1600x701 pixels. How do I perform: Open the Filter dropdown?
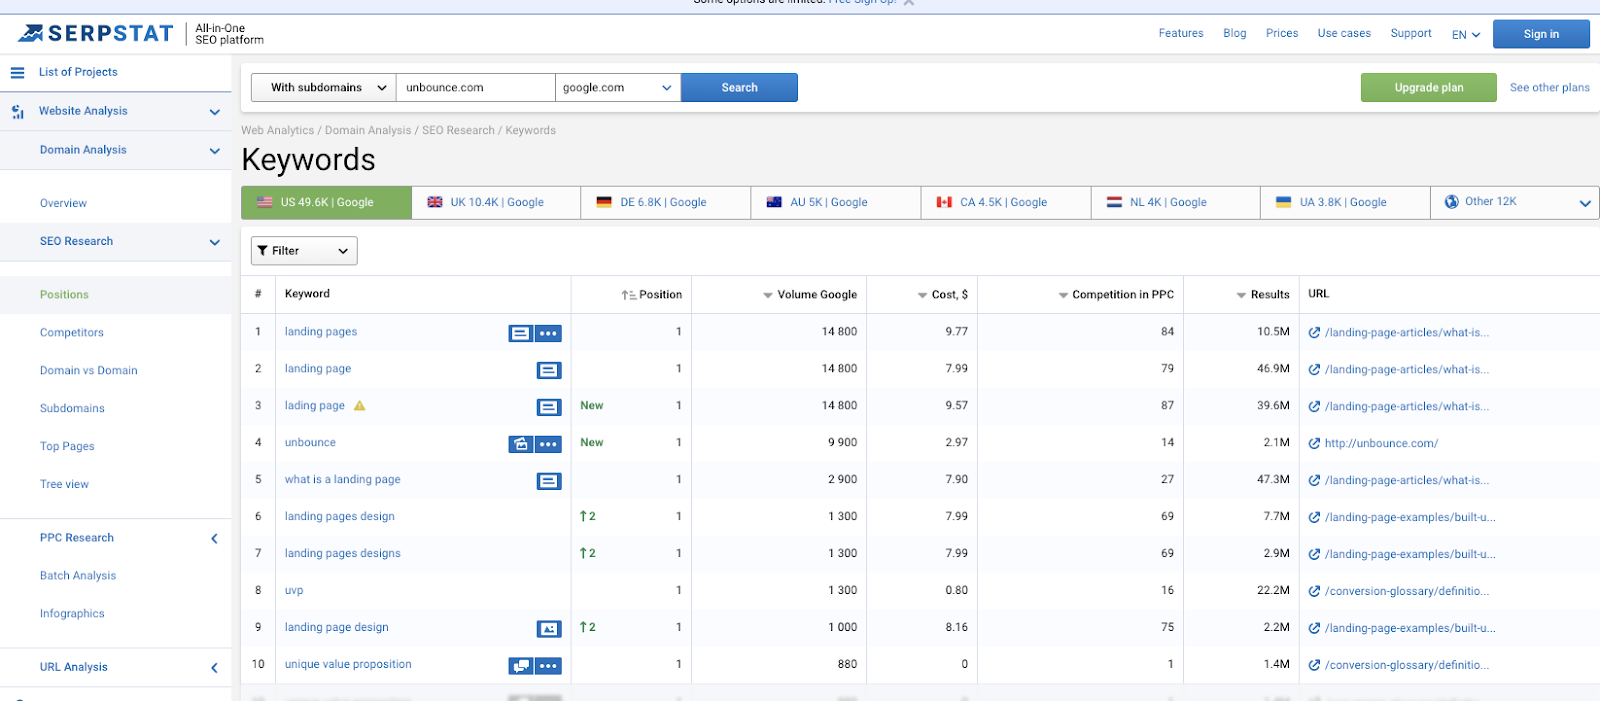click(304, 251)
